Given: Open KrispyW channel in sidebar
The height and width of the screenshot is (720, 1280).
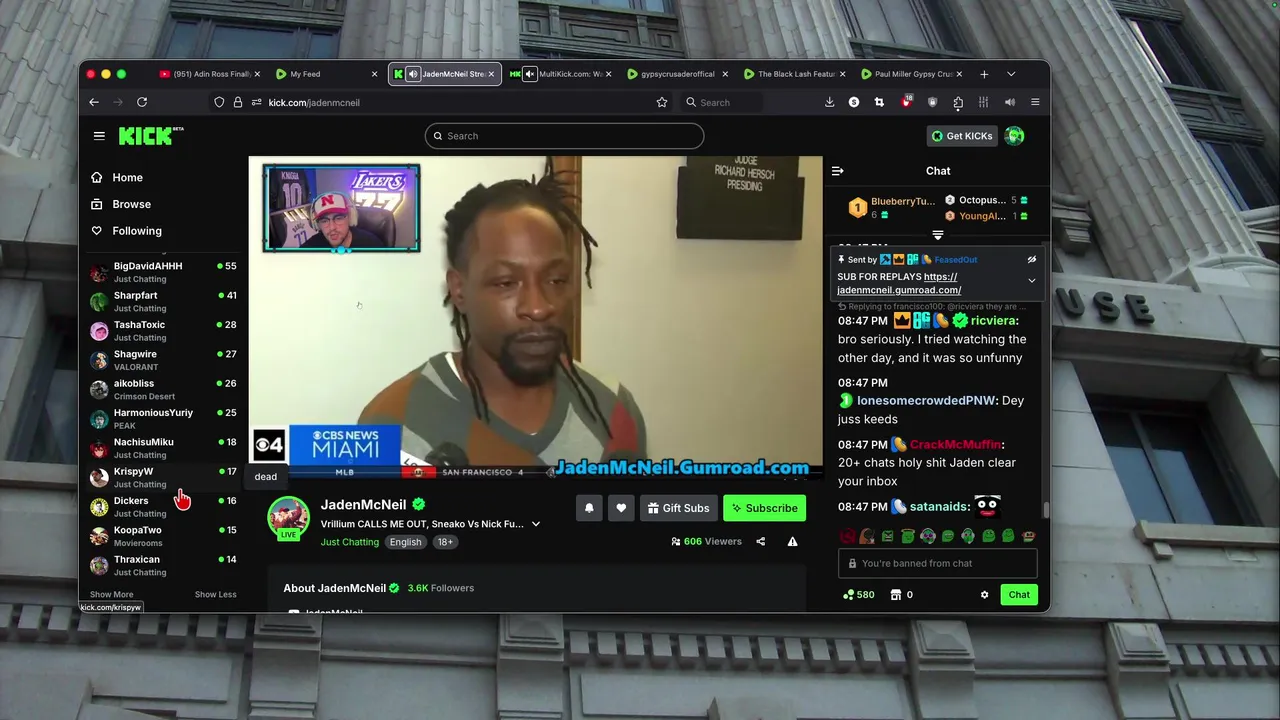Looking at the screenshot, I should (x=163, y=477).
